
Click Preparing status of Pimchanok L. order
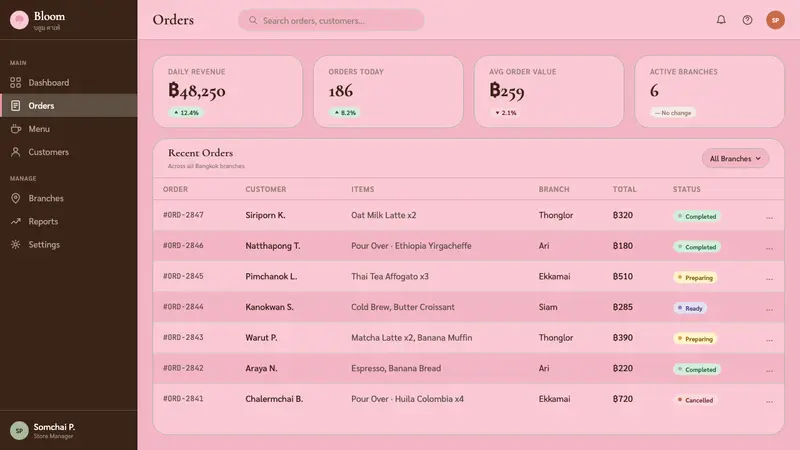(695, 278)
